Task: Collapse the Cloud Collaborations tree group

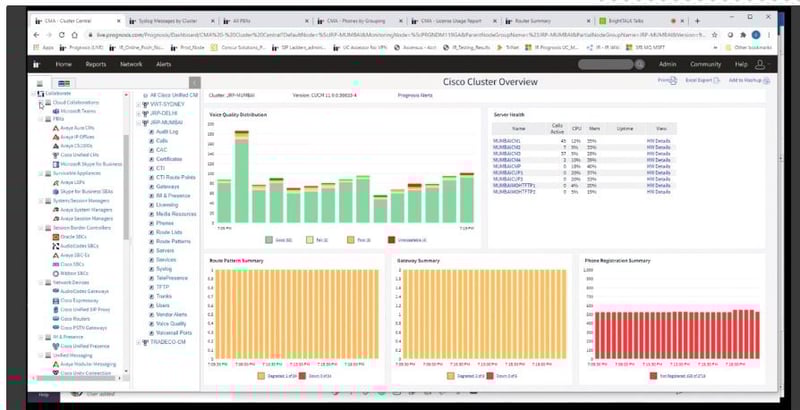Action: pyautogui.click(x=39, y=103)
